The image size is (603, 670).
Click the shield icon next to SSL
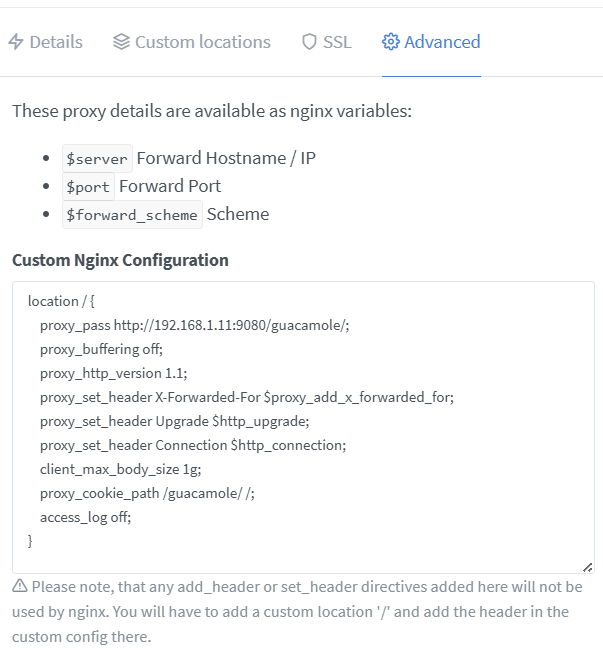click(309, 42)
